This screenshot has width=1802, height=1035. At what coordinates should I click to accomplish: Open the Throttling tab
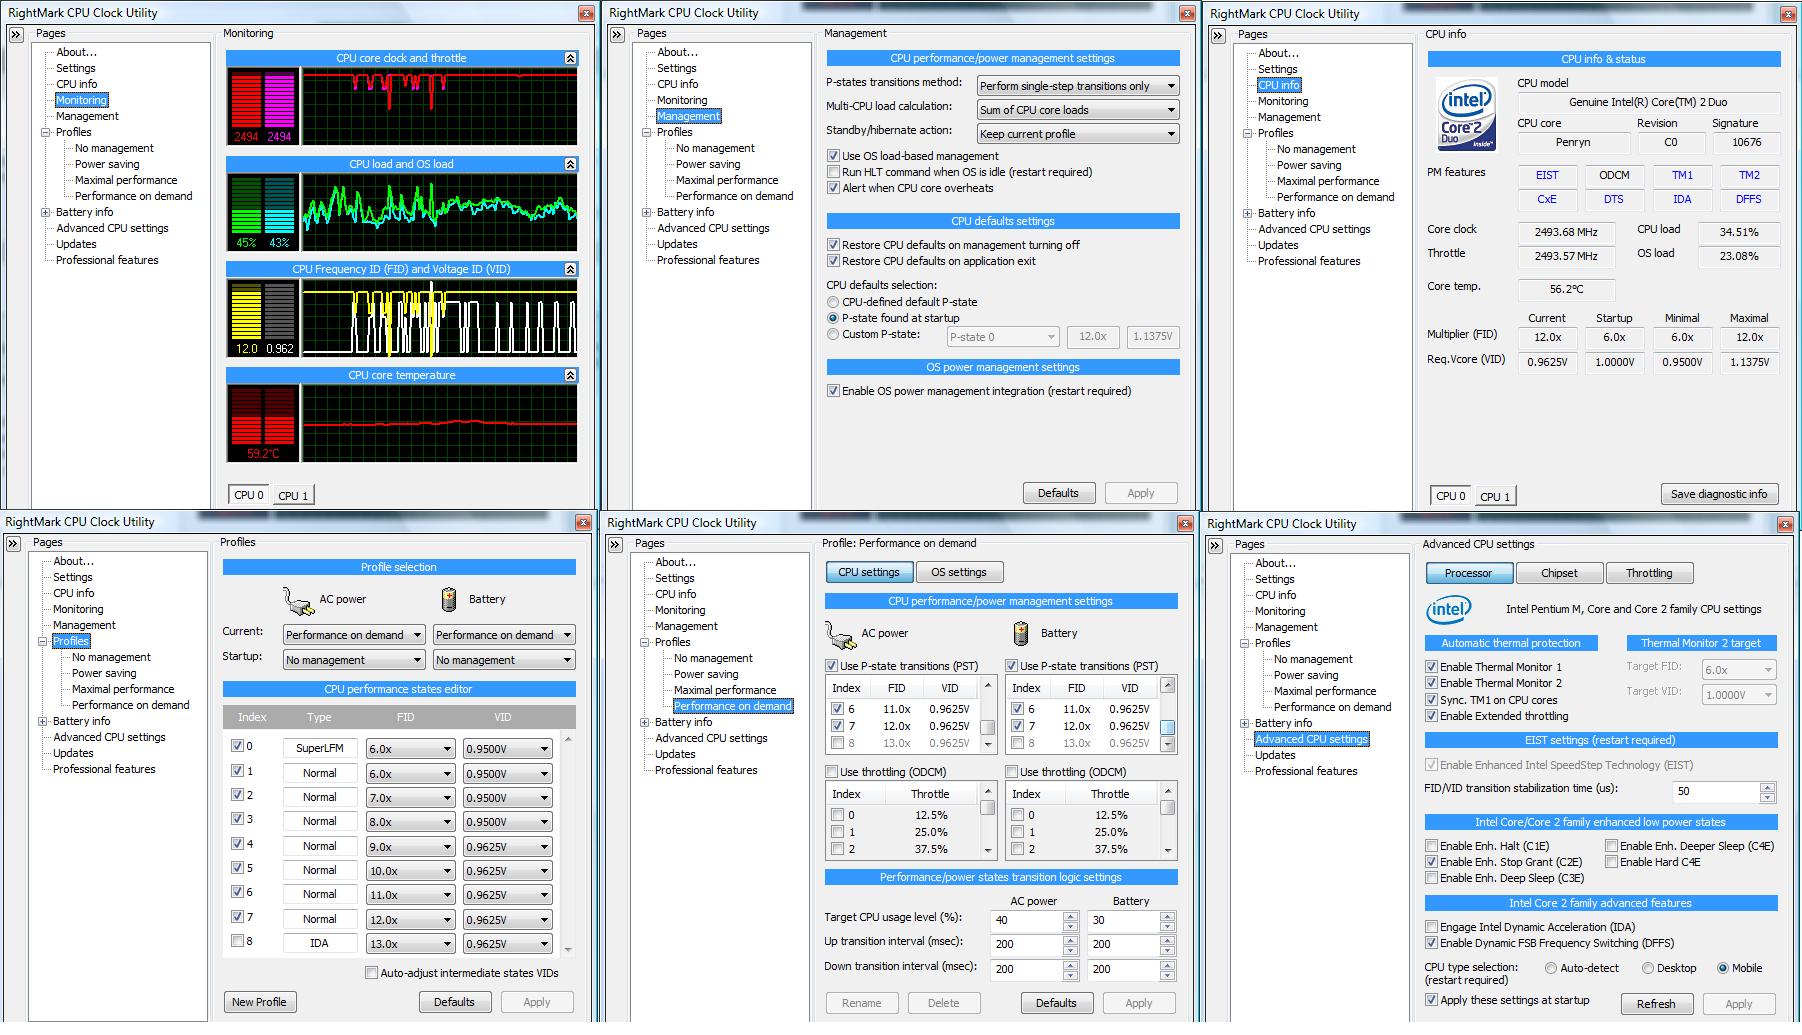tap(1649, 573)
